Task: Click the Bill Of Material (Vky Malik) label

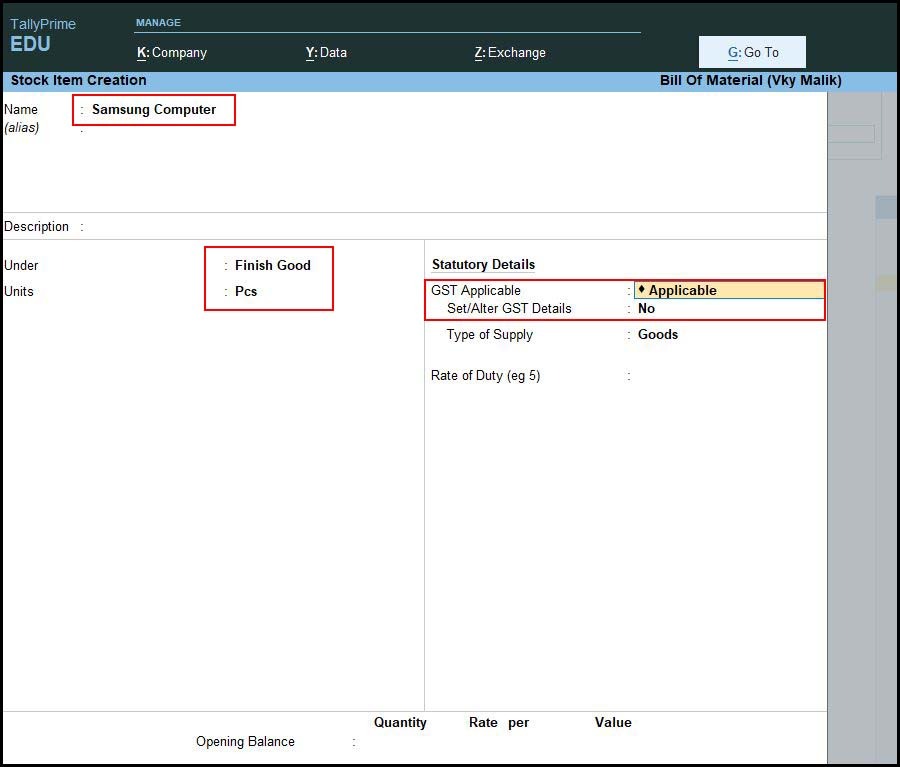Action: point(751,80)
